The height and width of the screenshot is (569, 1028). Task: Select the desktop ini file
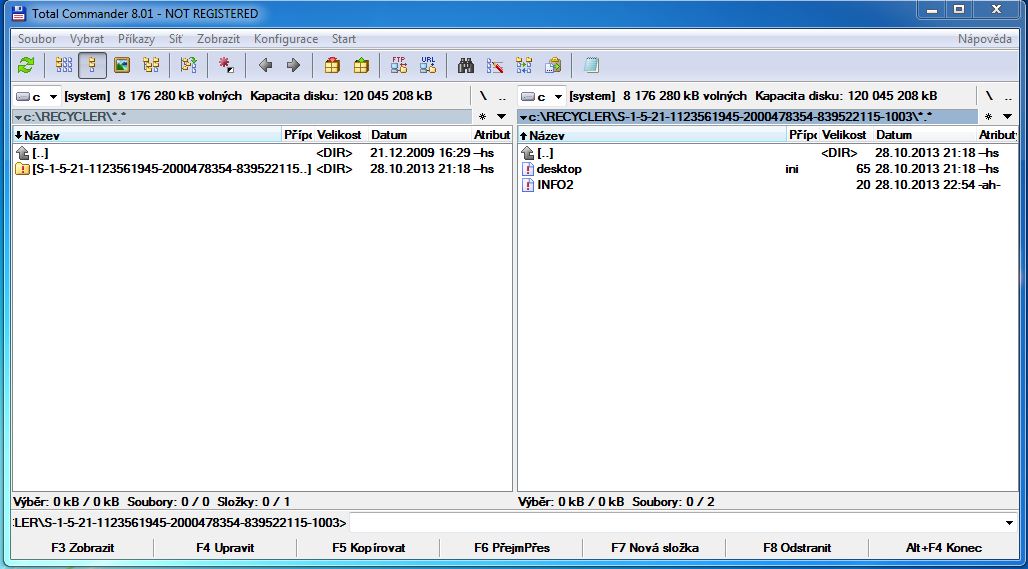point(767,169)
